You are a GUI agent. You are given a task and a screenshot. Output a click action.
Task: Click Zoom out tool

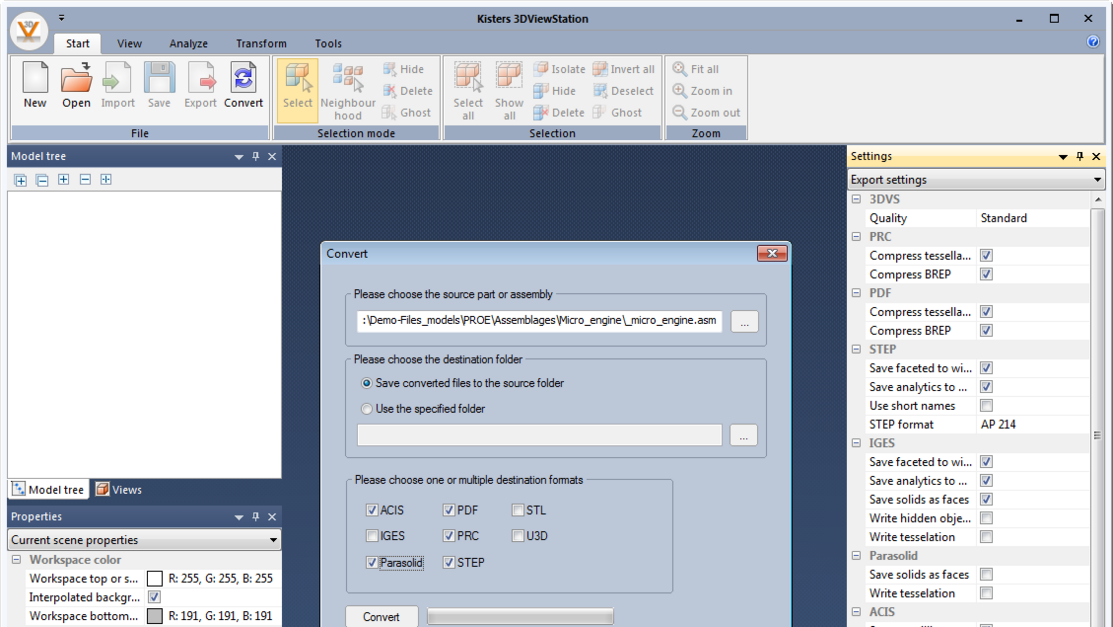point(706,112)
